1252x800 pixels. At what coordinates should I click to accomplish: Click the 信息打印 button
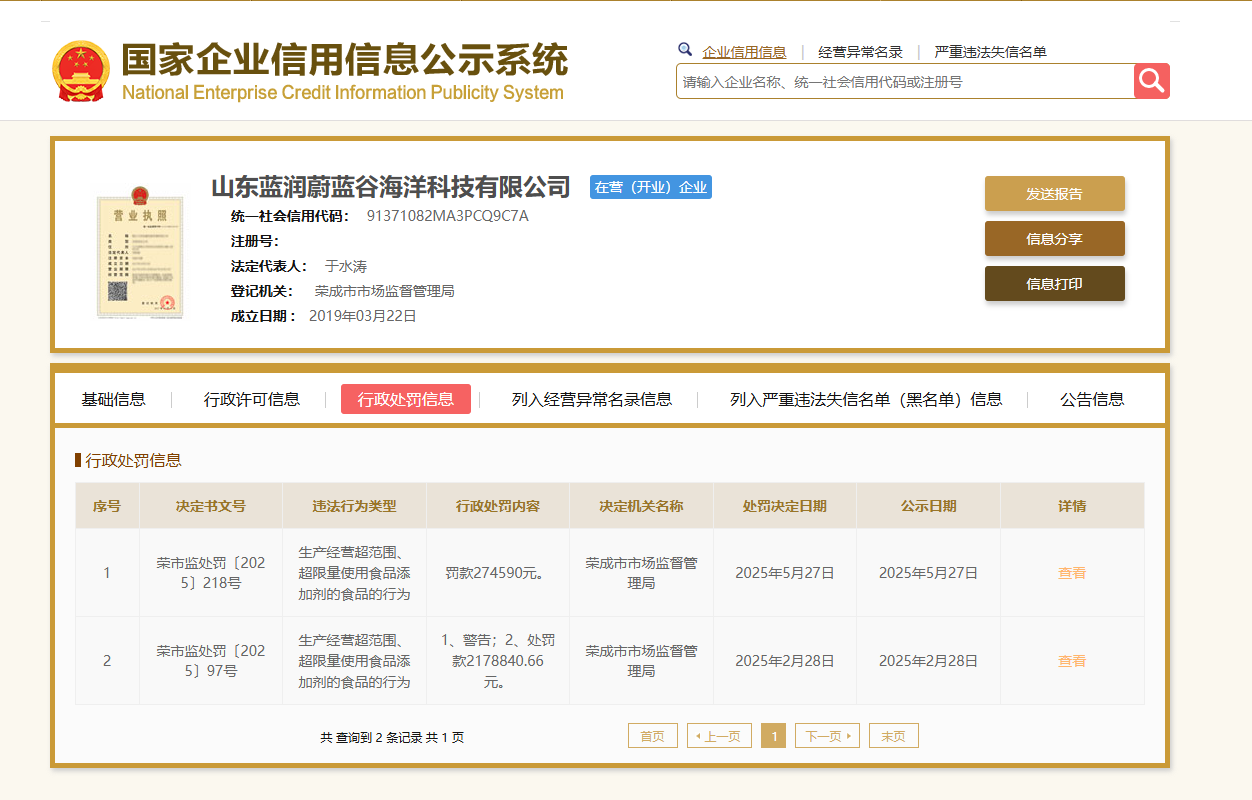pos(1055,284)
